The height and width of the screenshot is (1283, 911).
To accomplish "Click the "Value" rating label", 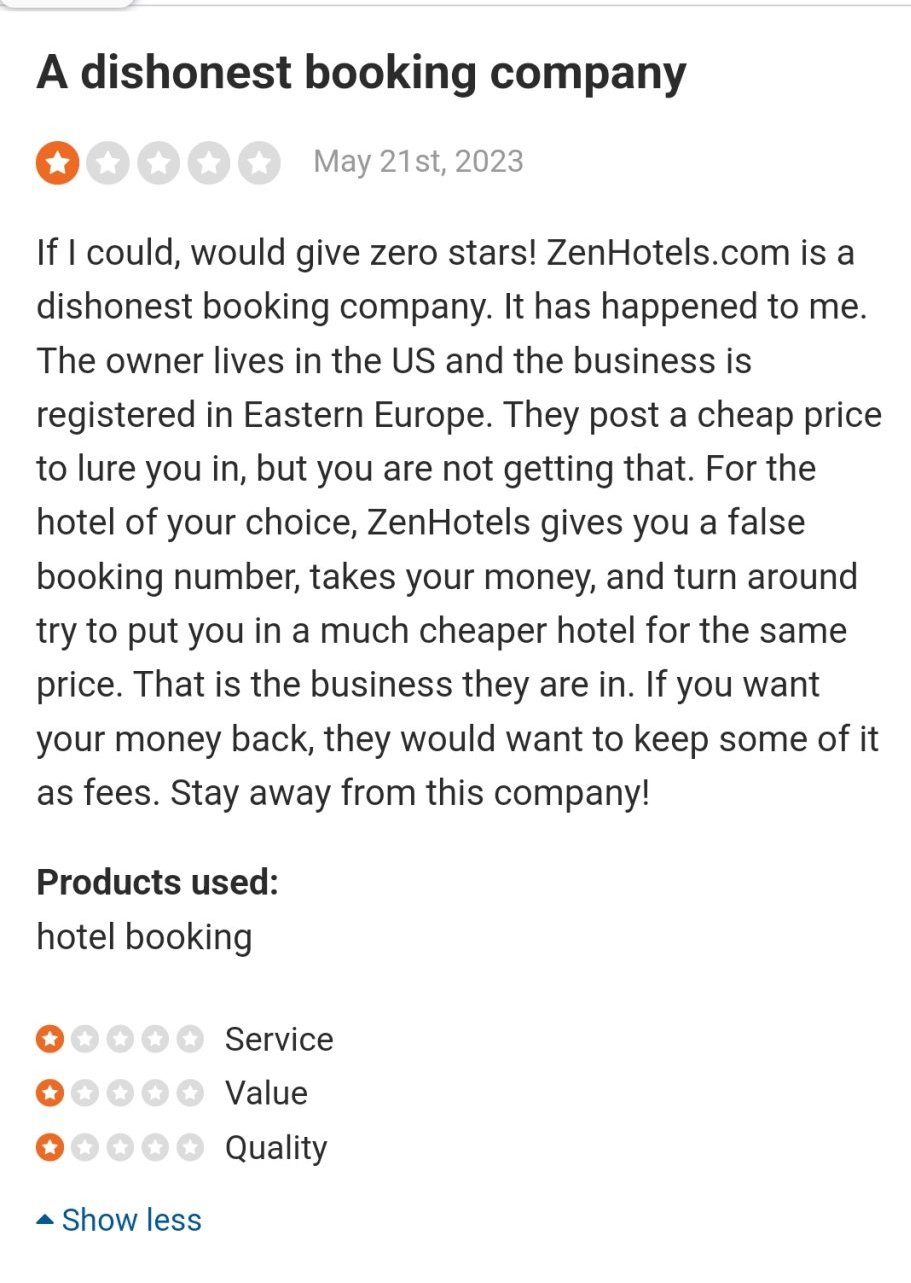I will [x=266, y=1093].
